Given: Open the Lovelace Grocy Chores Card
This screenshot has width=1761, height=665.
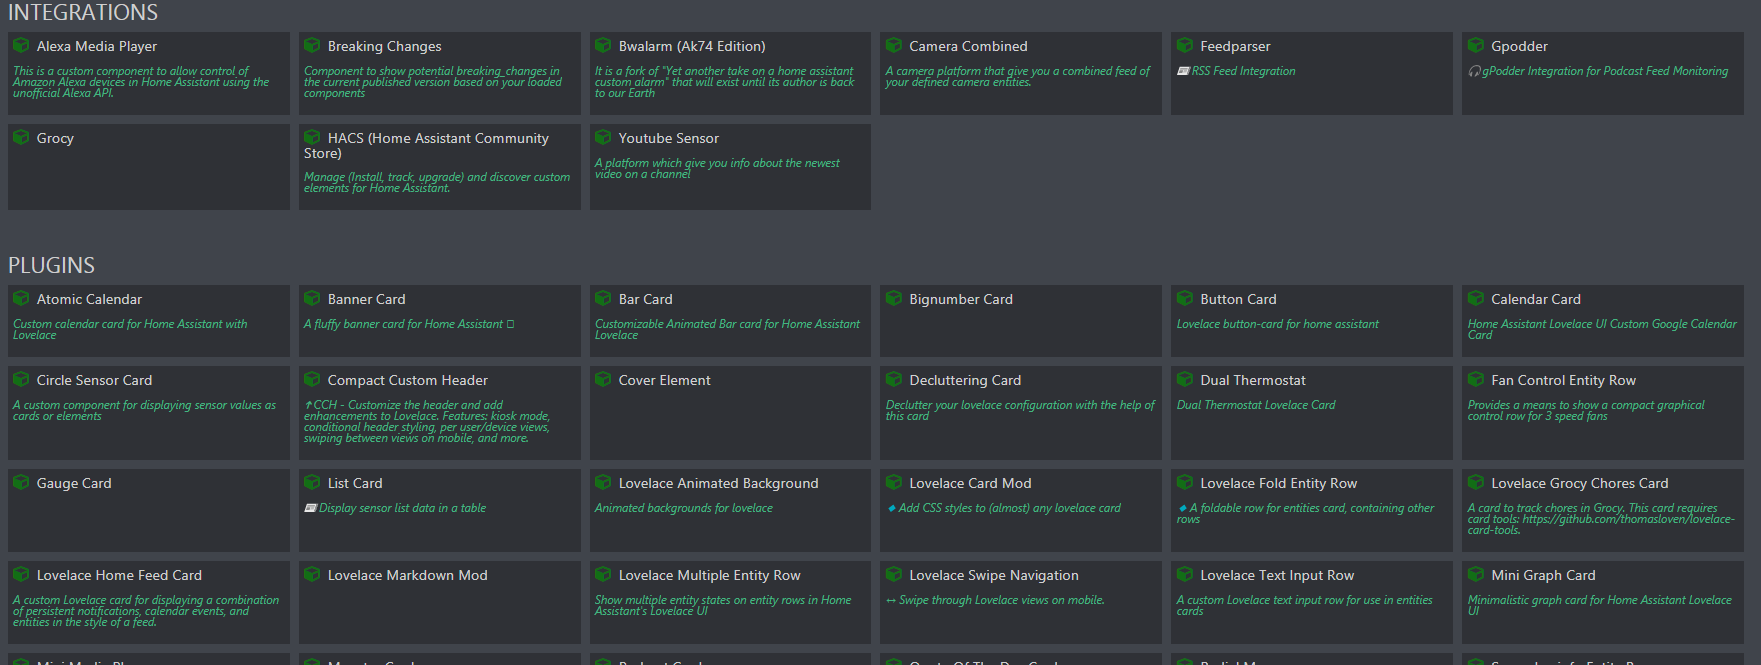Looking at the screenshot, I should point(1603,510).
